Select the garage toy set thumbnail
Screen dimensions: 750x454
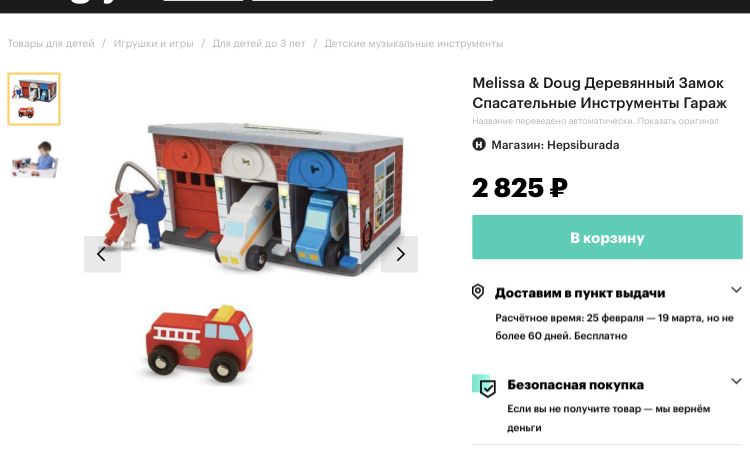pos(34,99)
